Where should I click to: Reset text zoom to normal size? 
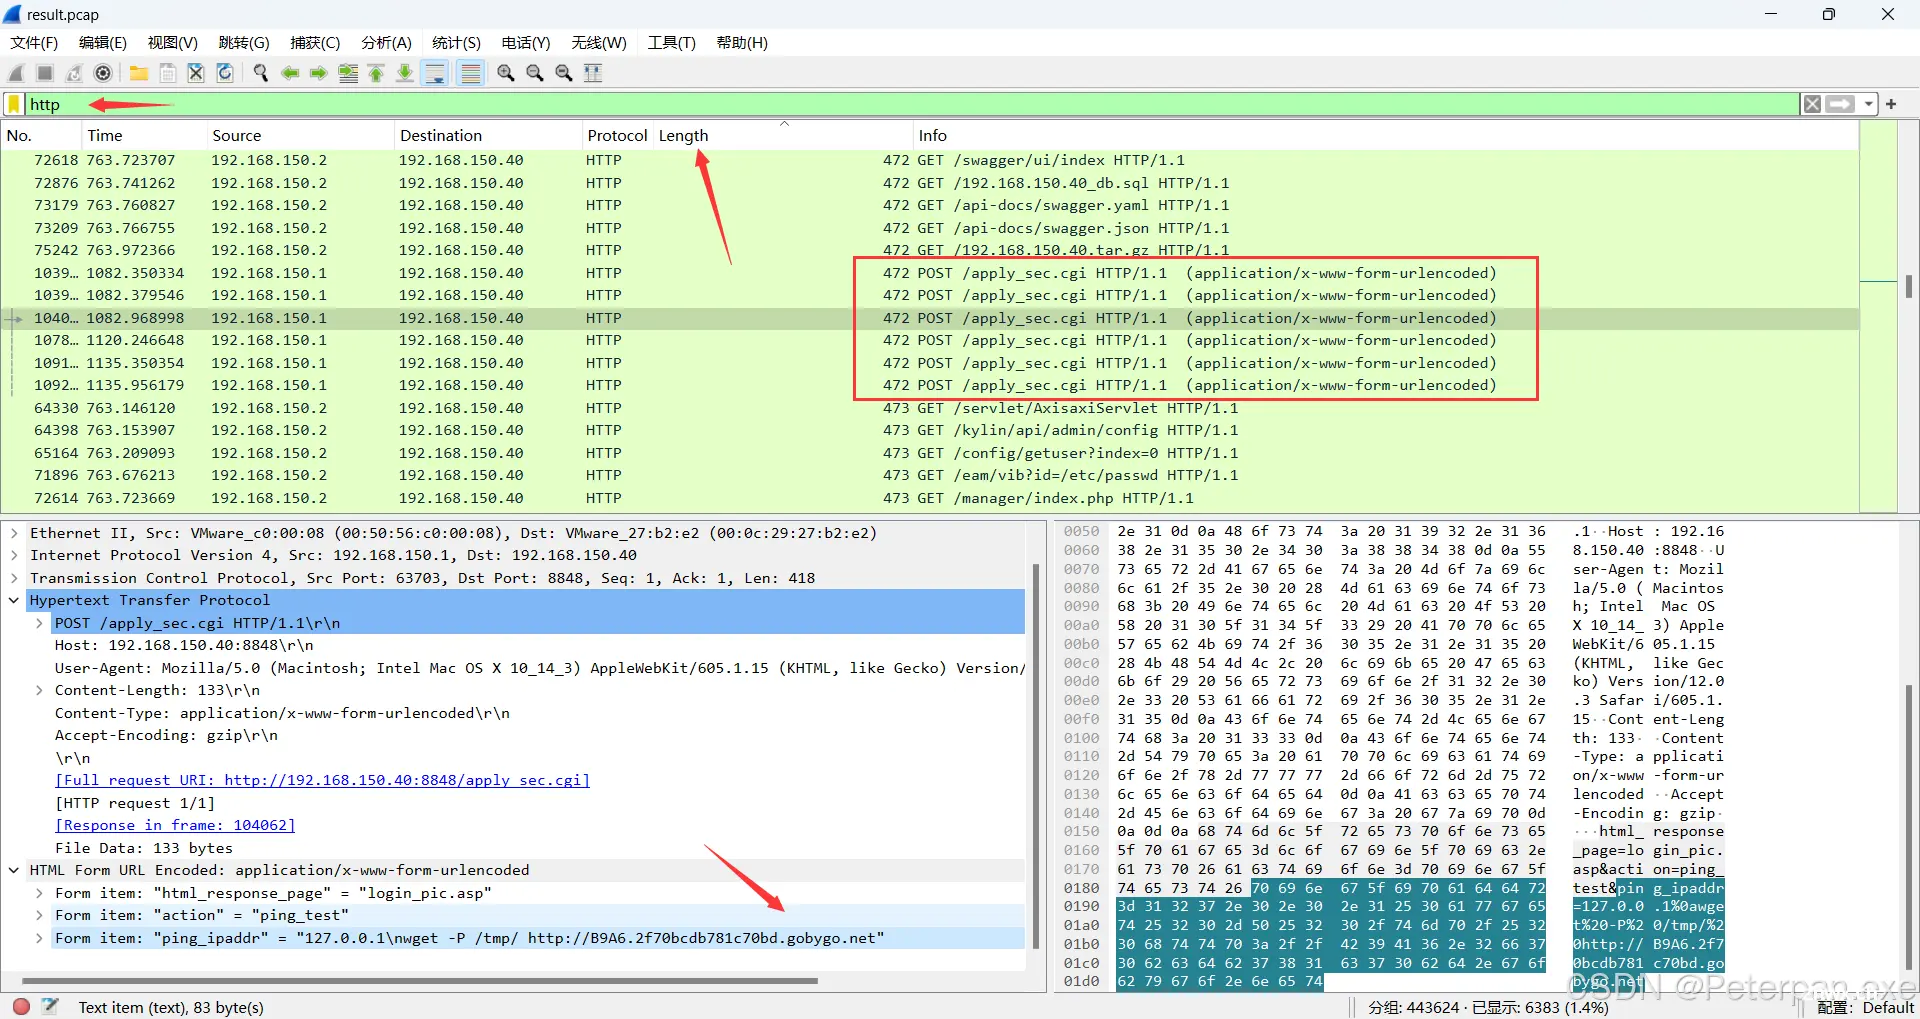click(564, 73)
